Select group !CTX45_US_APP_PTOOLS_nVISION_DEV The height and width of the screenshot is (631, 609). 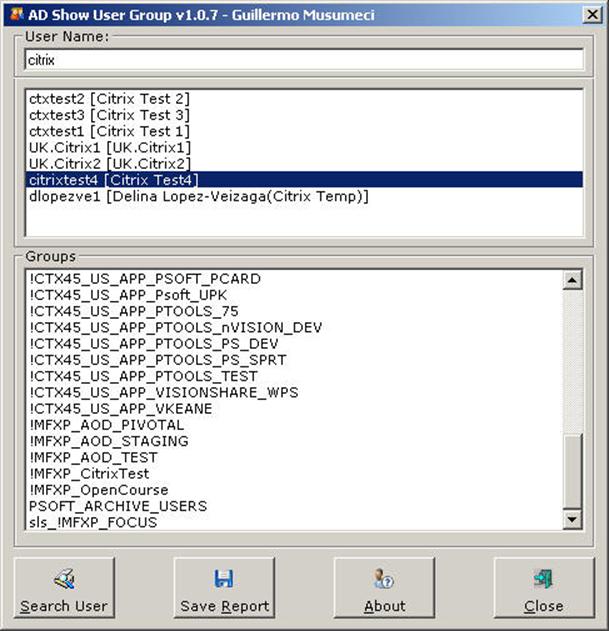coord(294,328)
